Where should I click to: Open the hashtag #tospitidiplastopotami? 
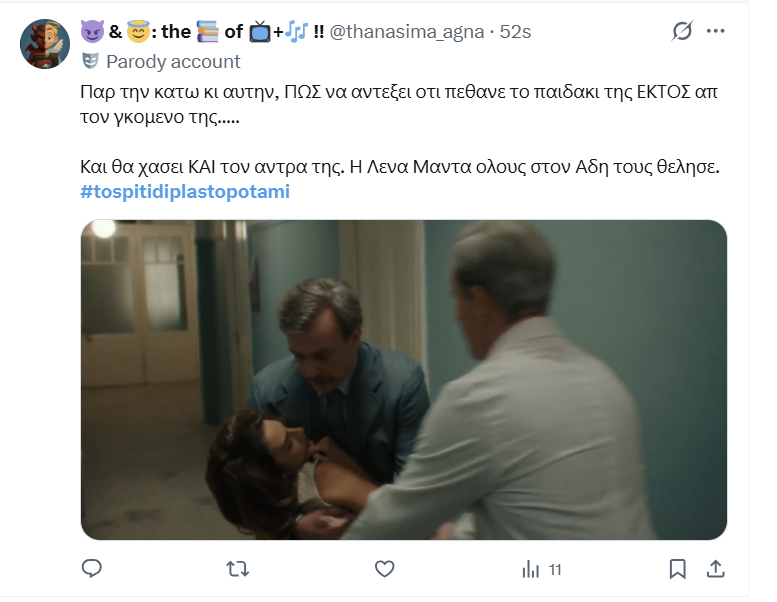(185, 191)
